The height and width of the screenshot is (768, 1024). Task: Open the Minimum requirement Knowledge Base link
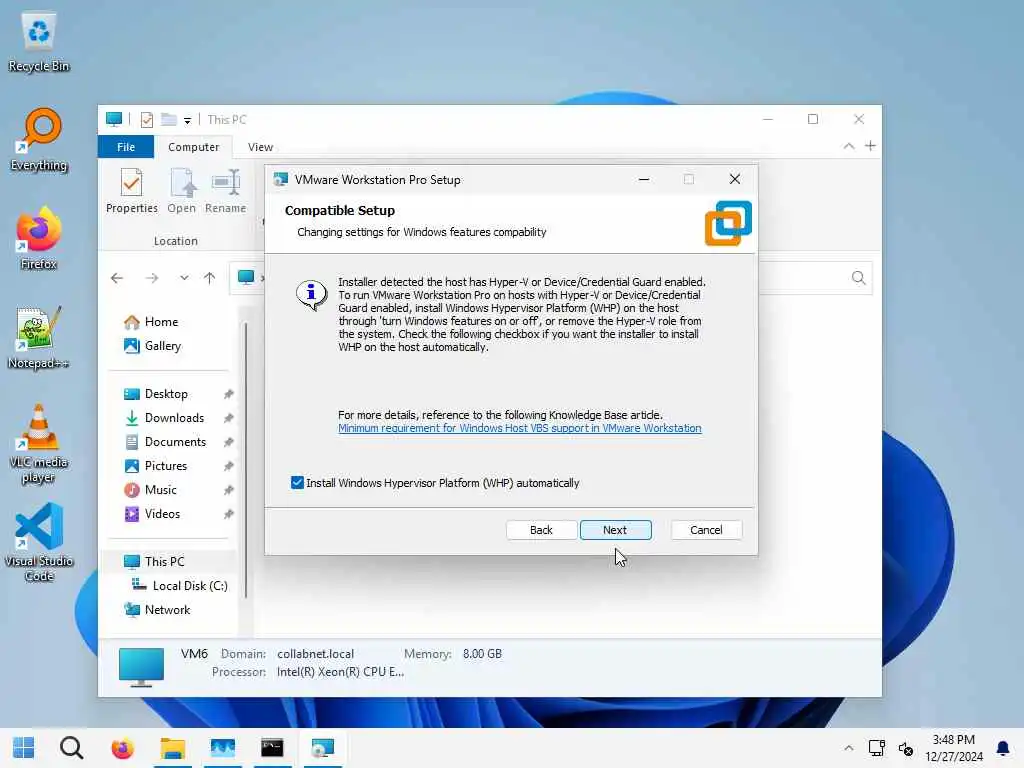520,428
